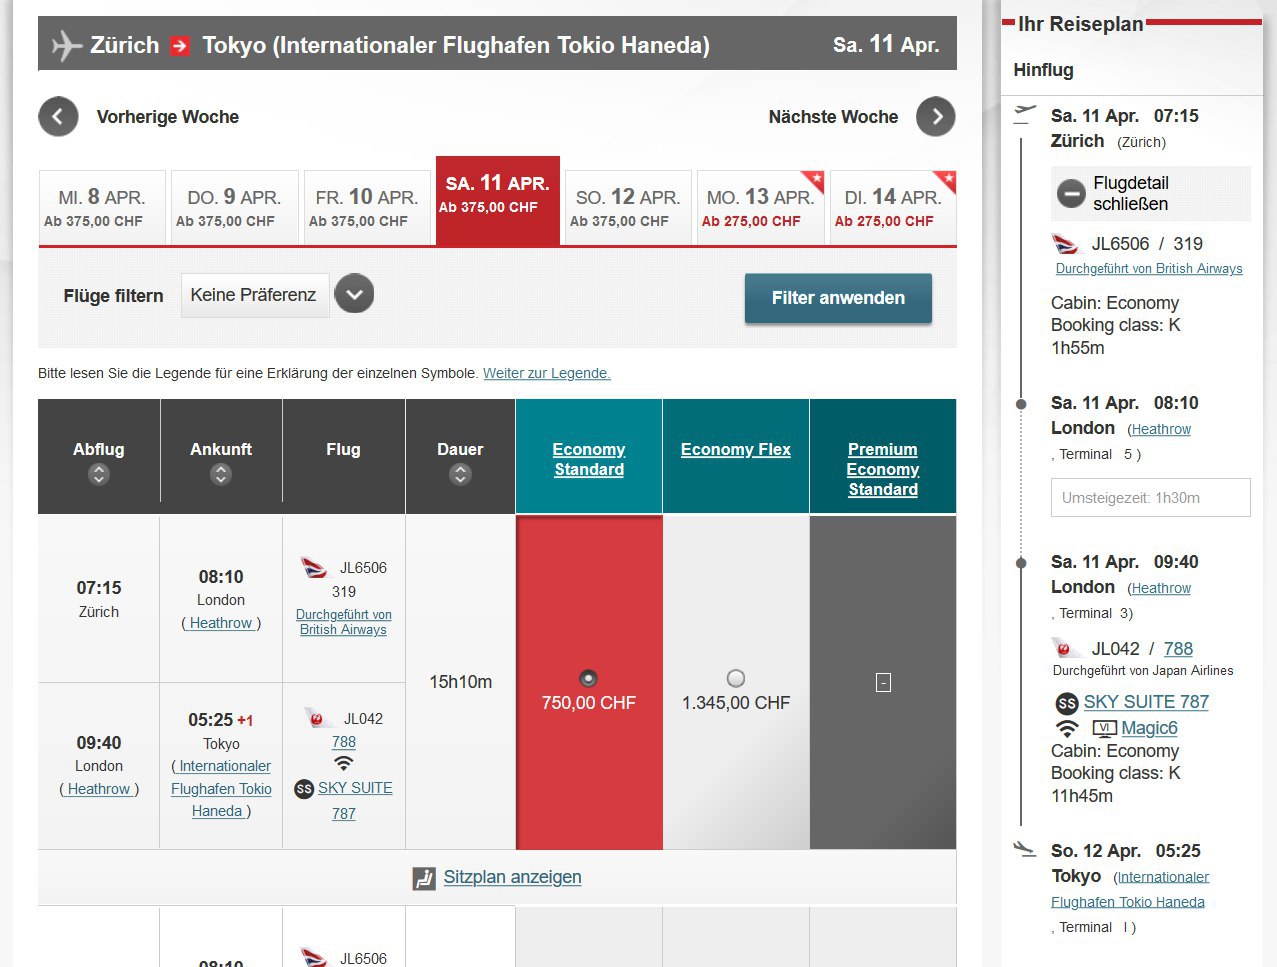Go to previous week arrow
The image size is (1277, 967).
point(58,117)
